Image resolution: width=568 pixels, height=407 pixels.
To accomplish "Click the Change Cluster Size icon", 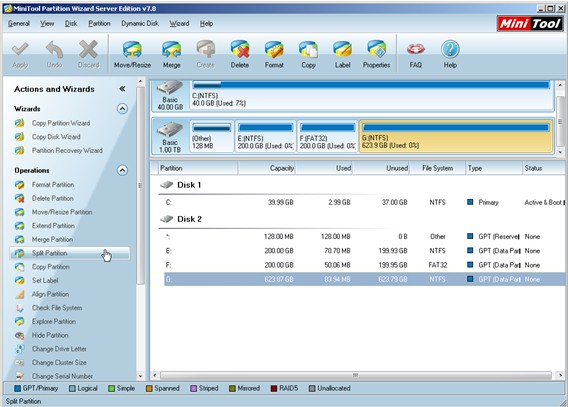I will [20, 362].
